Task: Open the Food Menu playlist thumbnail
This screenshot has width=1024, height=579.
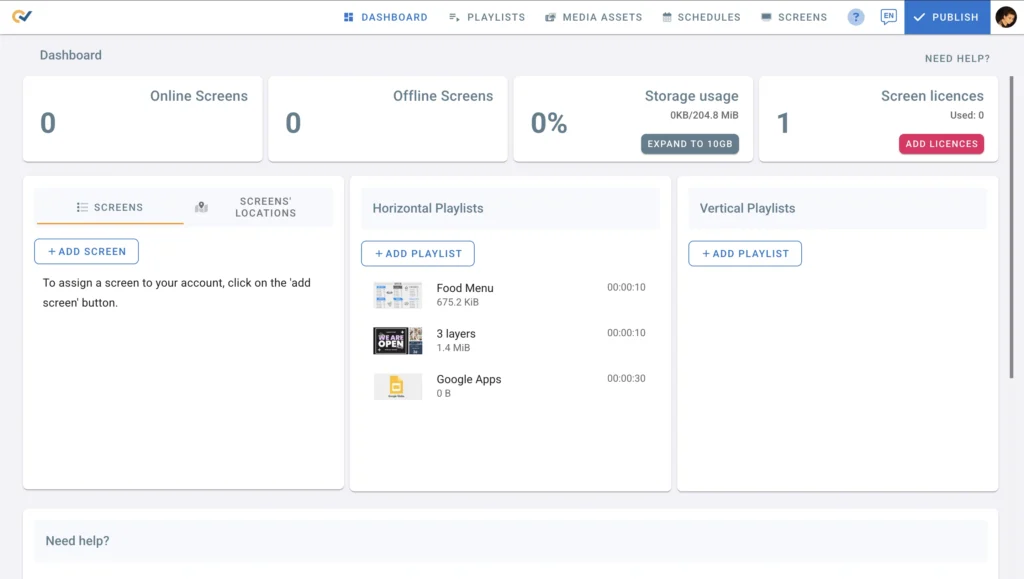Action: (398, 295)
